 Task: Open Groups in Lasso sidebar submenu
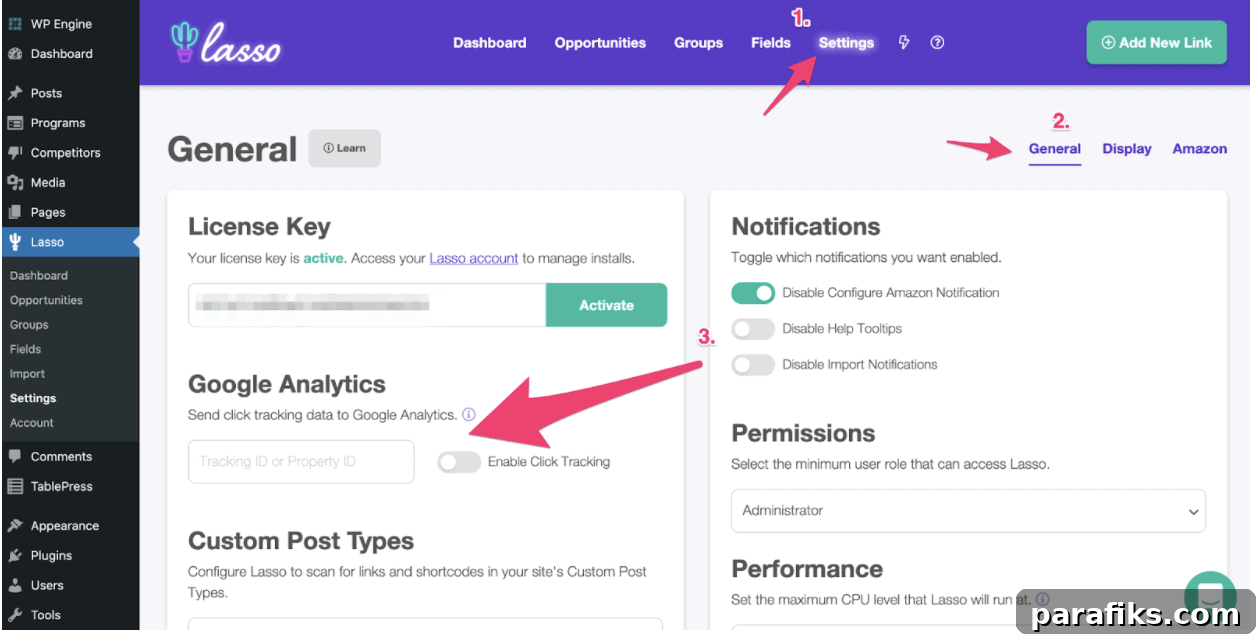tap(29, 325)
